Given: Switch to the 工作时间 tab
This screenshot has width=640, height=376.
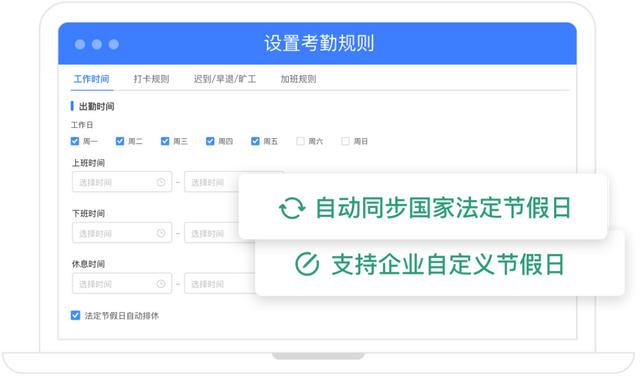Looking at the screenshot, I should (x=91, y=79).
